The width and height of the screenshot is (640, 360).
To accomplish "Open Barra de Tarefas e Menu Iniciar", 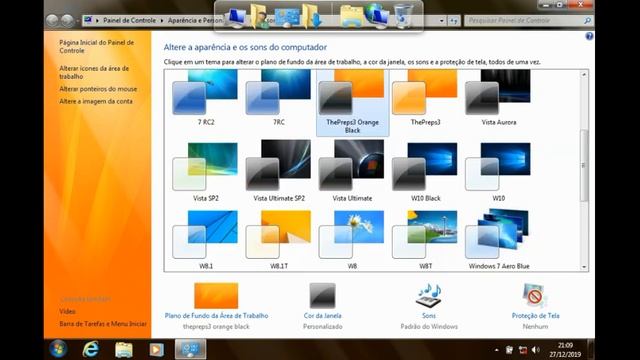I will pyautogui.click(x=103, y=324).
